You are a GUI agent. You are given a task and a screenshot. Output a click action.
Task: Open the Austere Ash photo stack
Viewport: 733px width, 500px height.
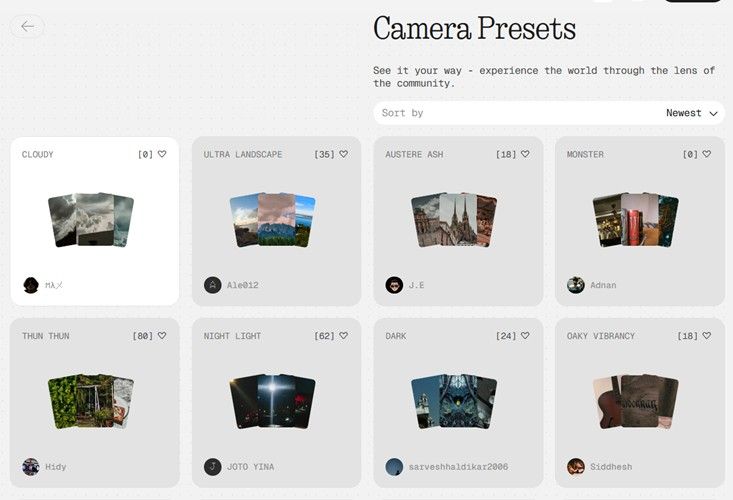pyautogui.click(x=454, y=220)
